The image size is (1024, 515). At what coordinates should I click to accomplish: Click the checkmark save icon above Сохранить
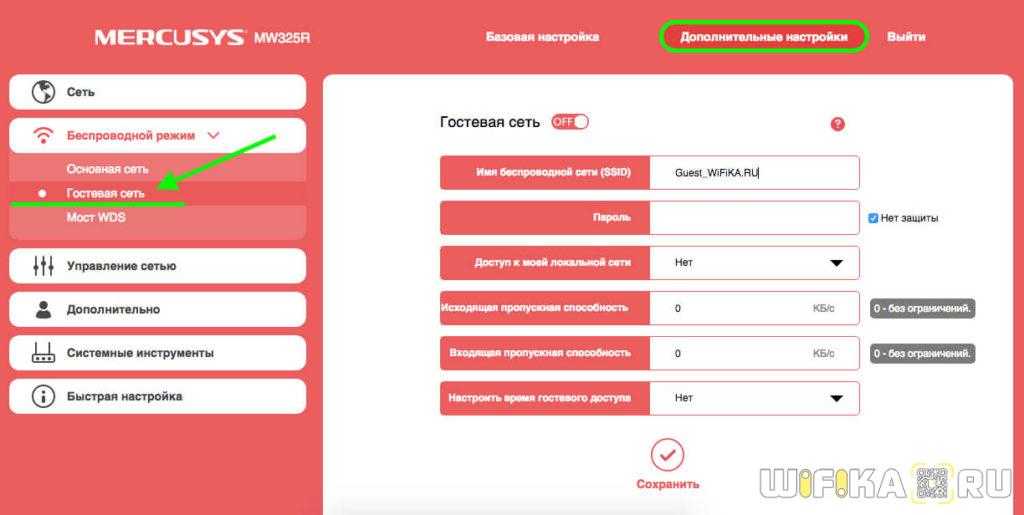(667, 455)
